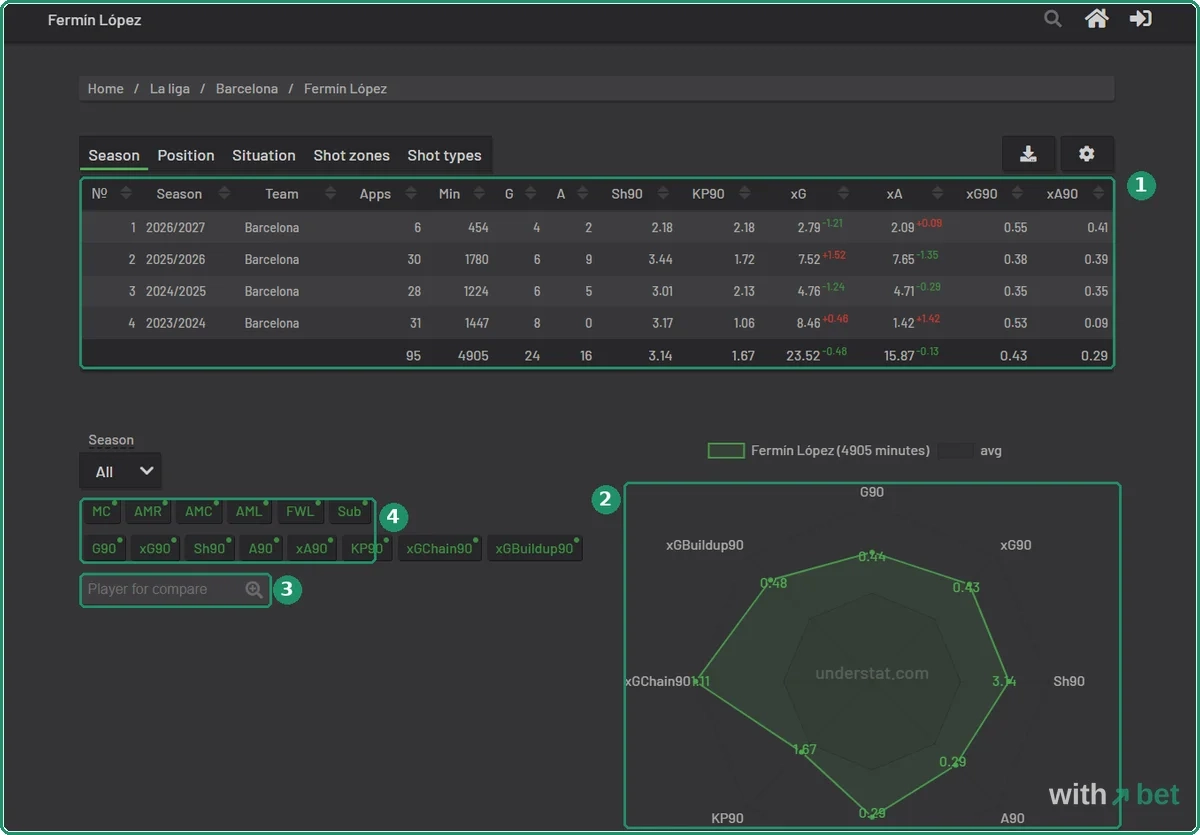The width and height of the screenshot is (1200, 835).
Task: Toggle the AMC position filter
Action: click(x=199, y=512)
